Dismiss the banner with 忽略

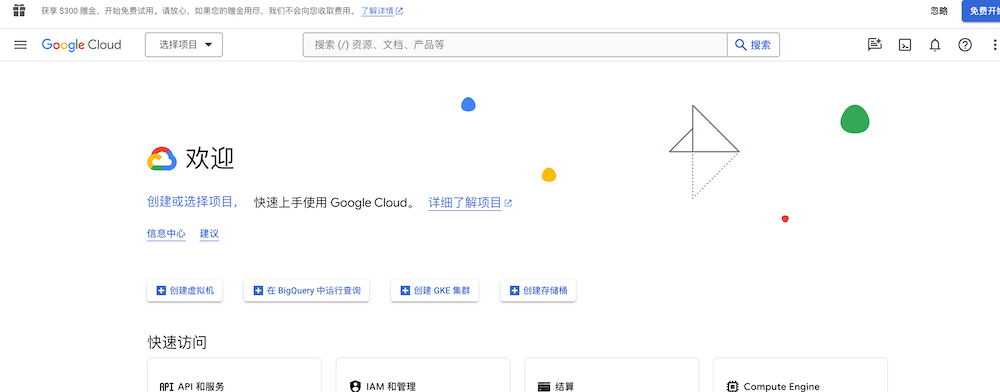pyautogui.click(x=939, y=11)
